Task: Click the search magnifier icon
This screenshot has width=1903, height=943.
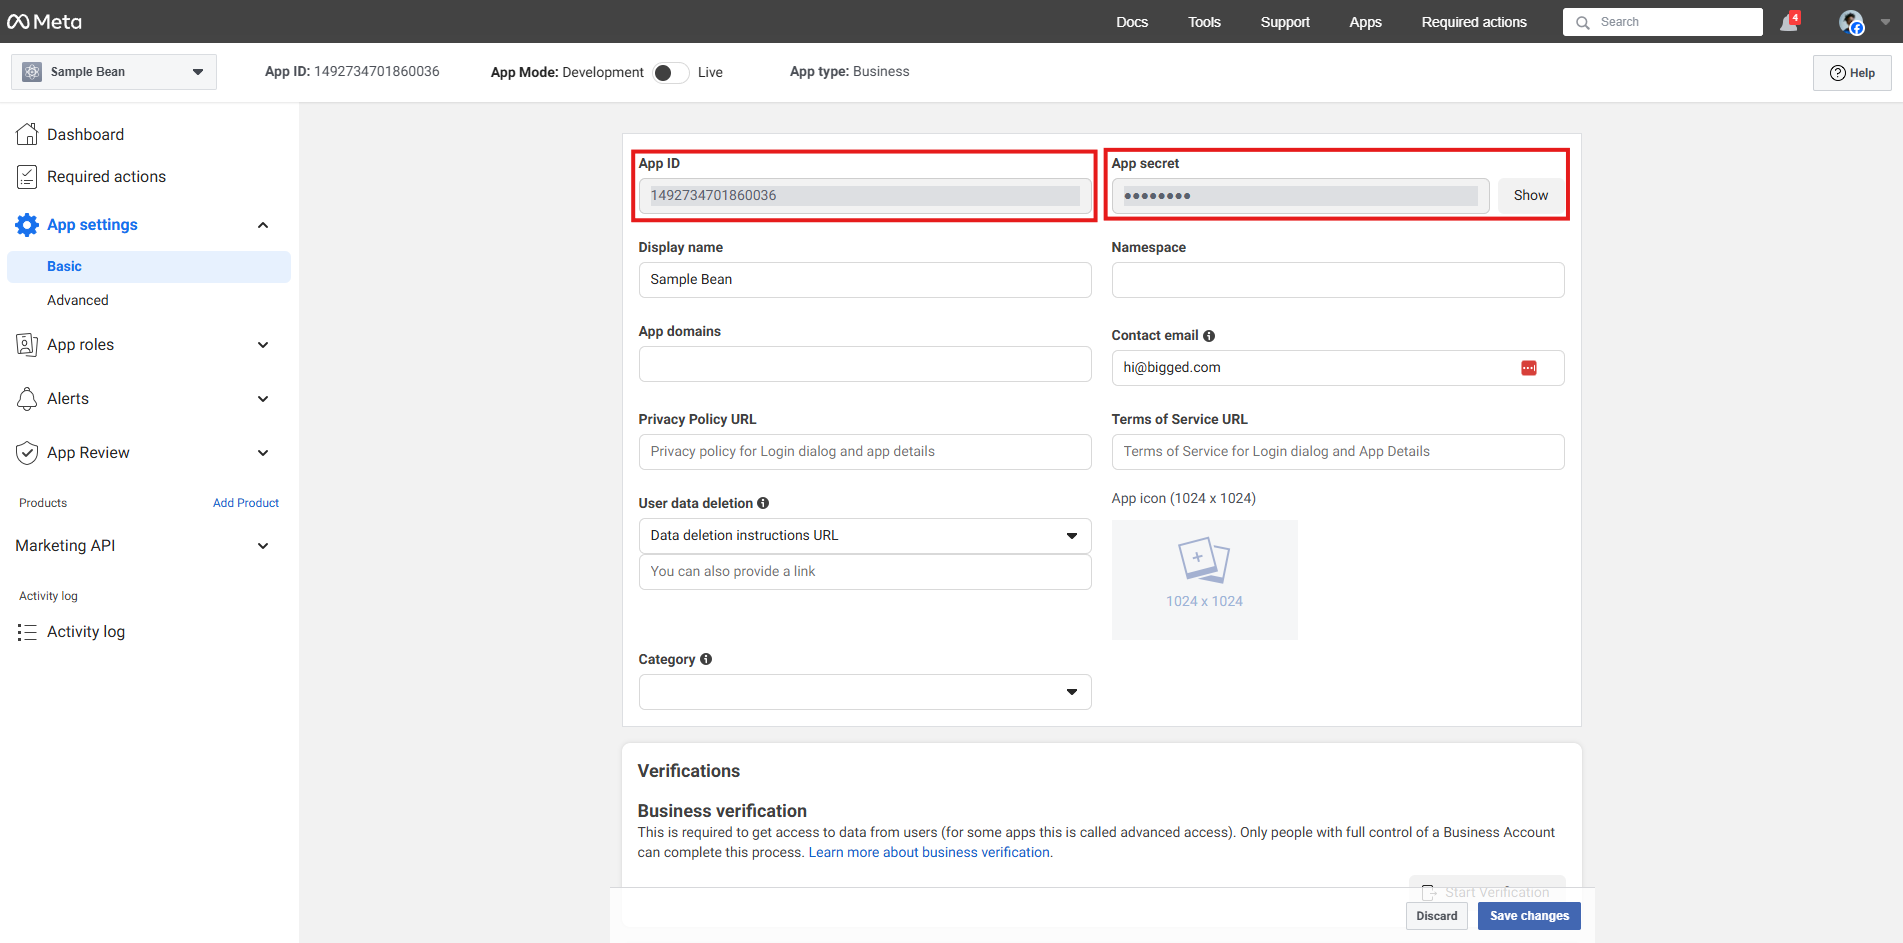Action: click(1583, 22)
